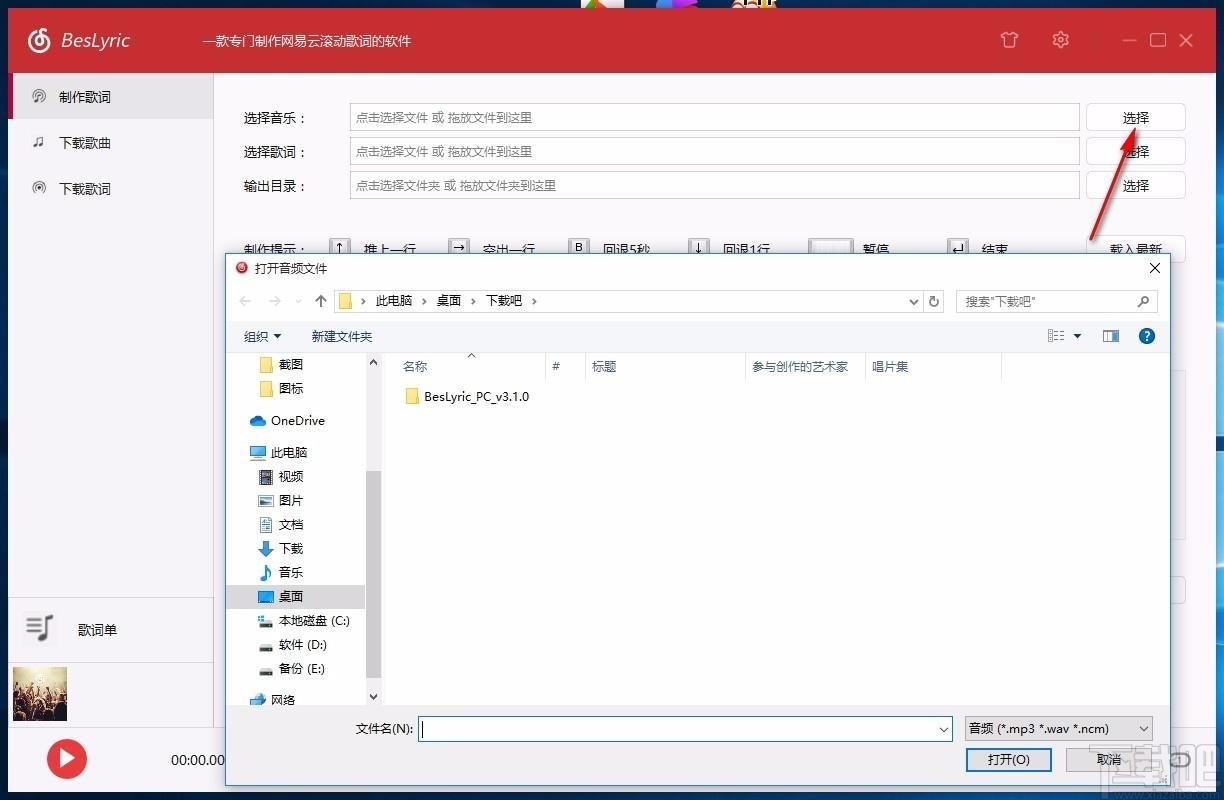The width and height of the screenshot is (1224, 800).
Task: Select 下载吧 in the address breadcrumb
Action: (504, 301)
